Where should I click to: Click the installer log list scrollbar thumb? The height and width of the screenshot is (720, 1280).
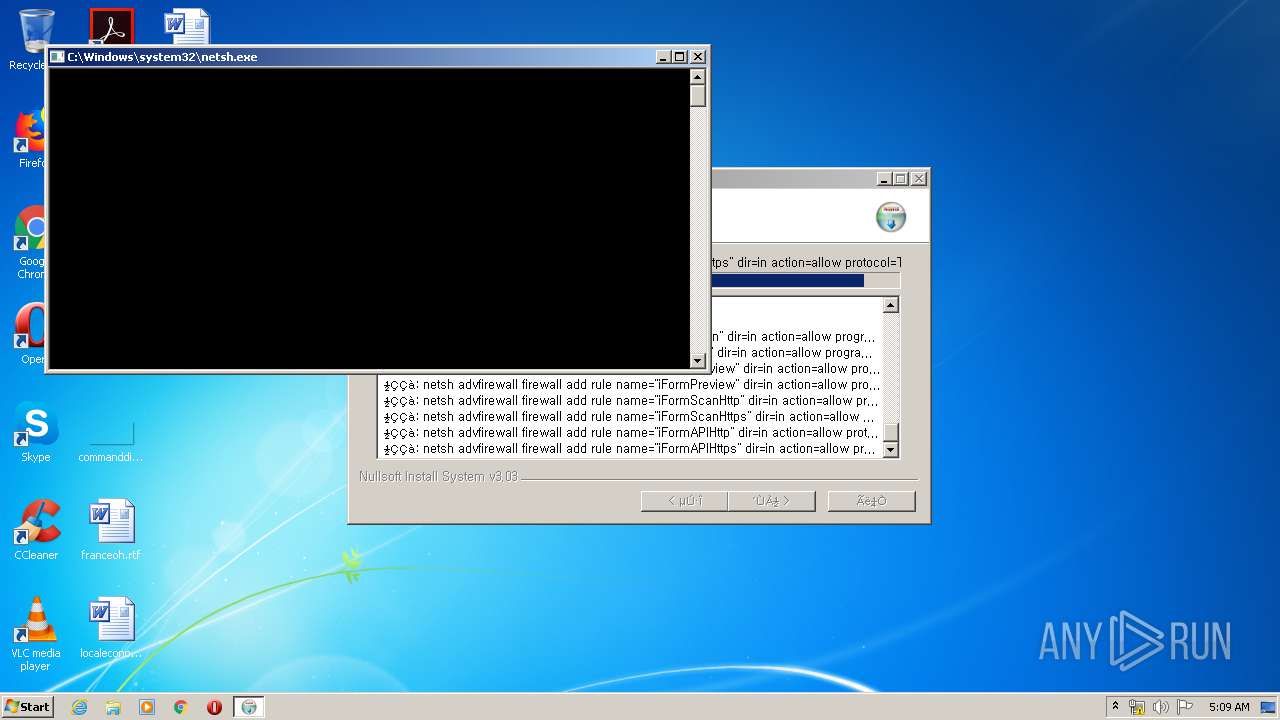click(890, 433)
